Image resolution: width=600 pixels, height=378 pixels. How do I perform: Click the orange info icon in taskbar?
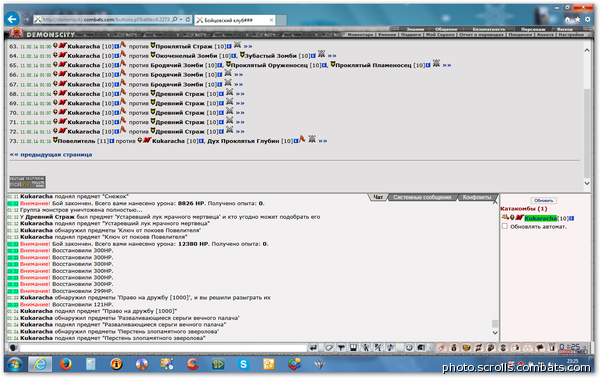(x=116, y=365)
